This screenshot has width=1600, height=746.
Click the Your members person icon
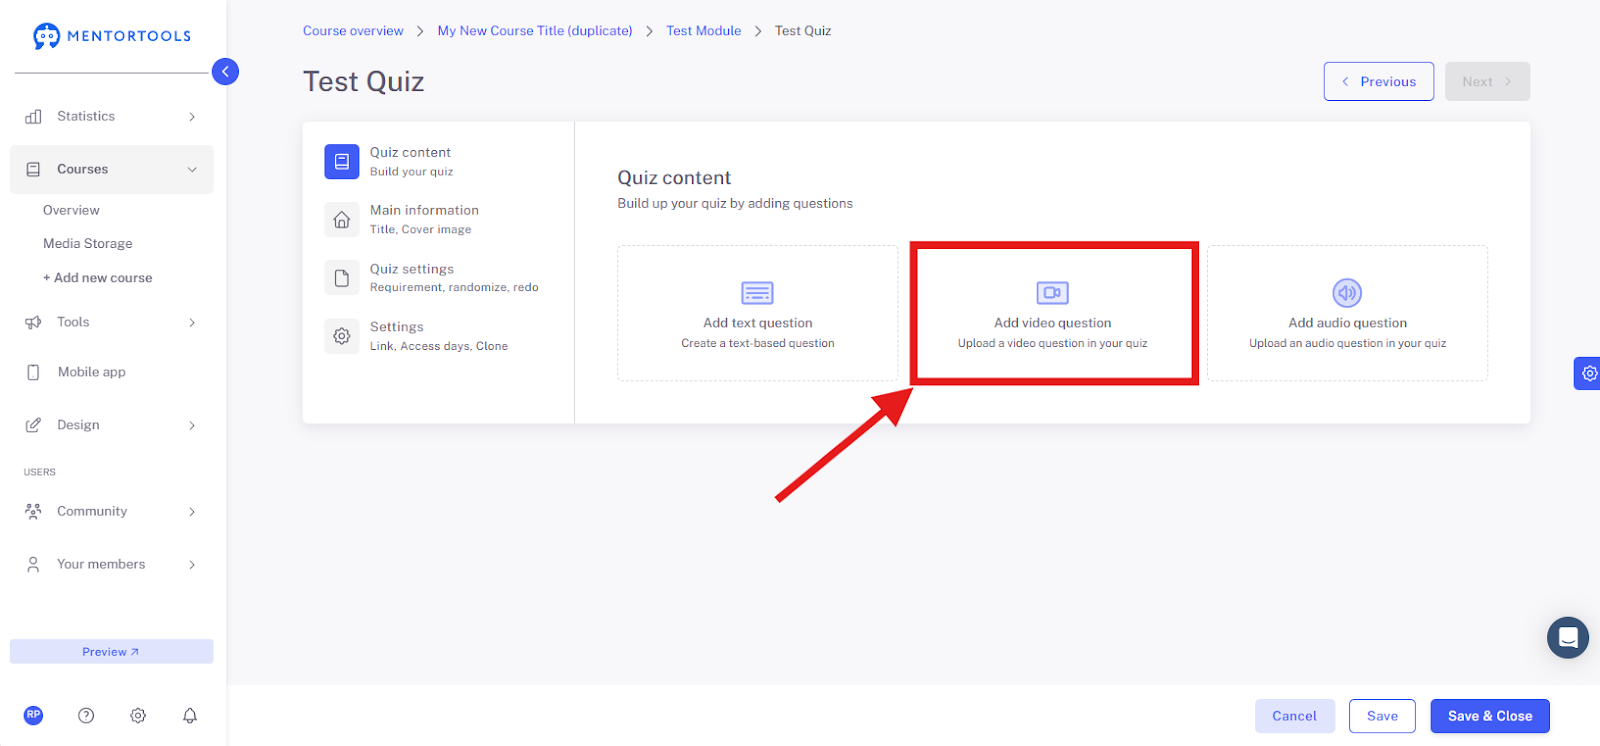[33, 564]
